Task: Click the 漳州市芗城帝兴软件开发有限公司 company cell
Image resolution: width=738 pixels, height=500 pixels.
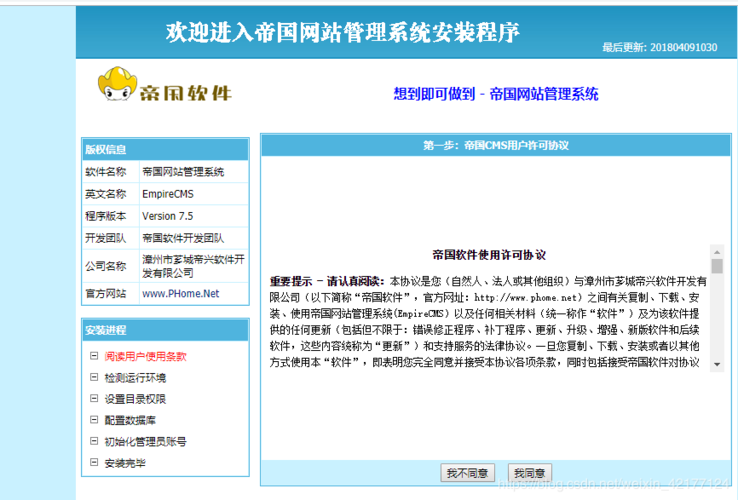Action: coord(194,266)
